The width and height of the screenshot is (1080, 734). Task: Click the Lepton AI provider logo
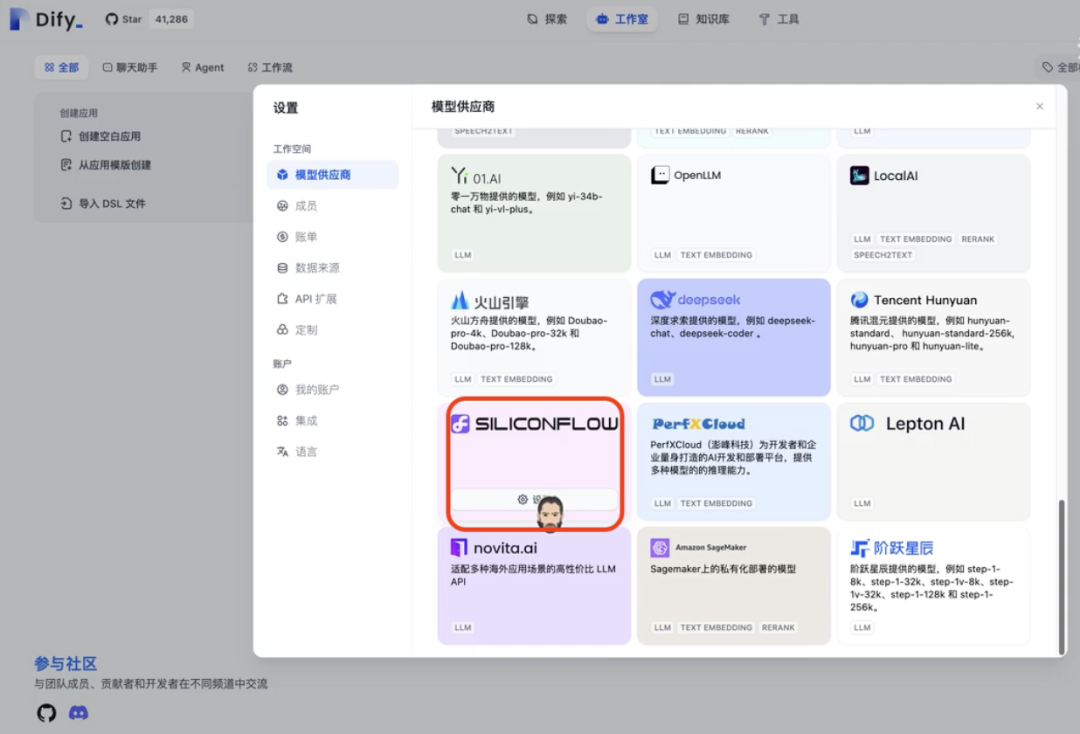(862, 423)
